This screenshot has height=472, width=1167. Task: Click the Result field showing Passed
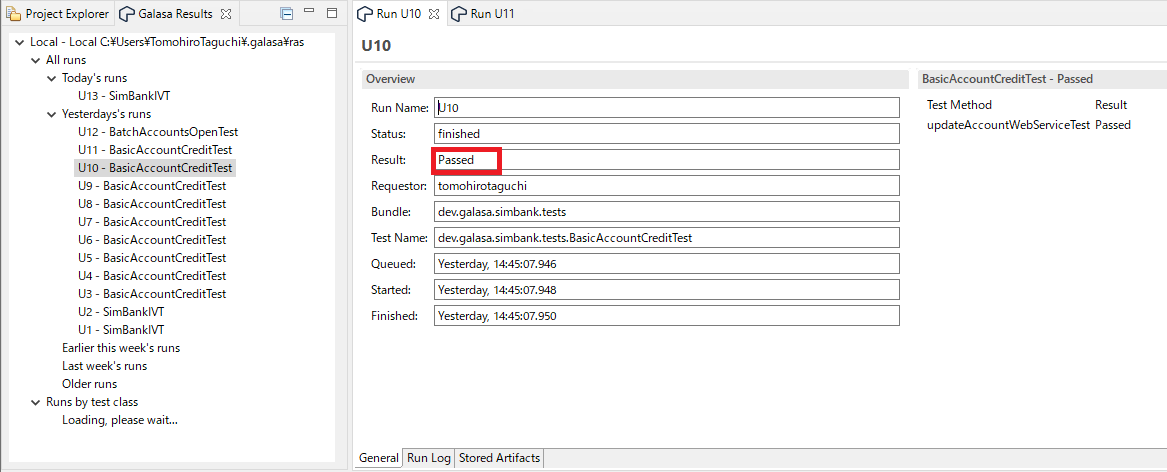click(667, 160)
